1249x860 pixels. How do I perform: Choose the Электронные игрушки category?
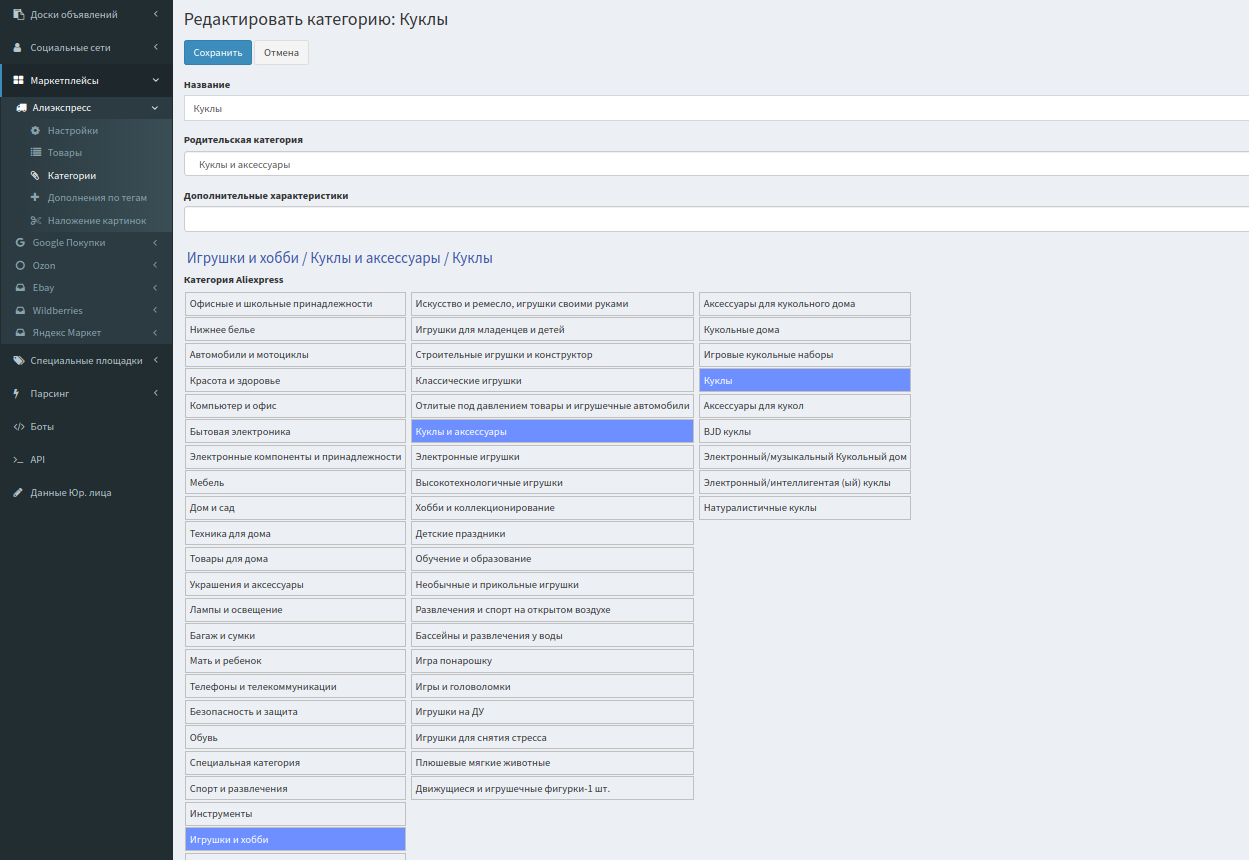[552, 457]
